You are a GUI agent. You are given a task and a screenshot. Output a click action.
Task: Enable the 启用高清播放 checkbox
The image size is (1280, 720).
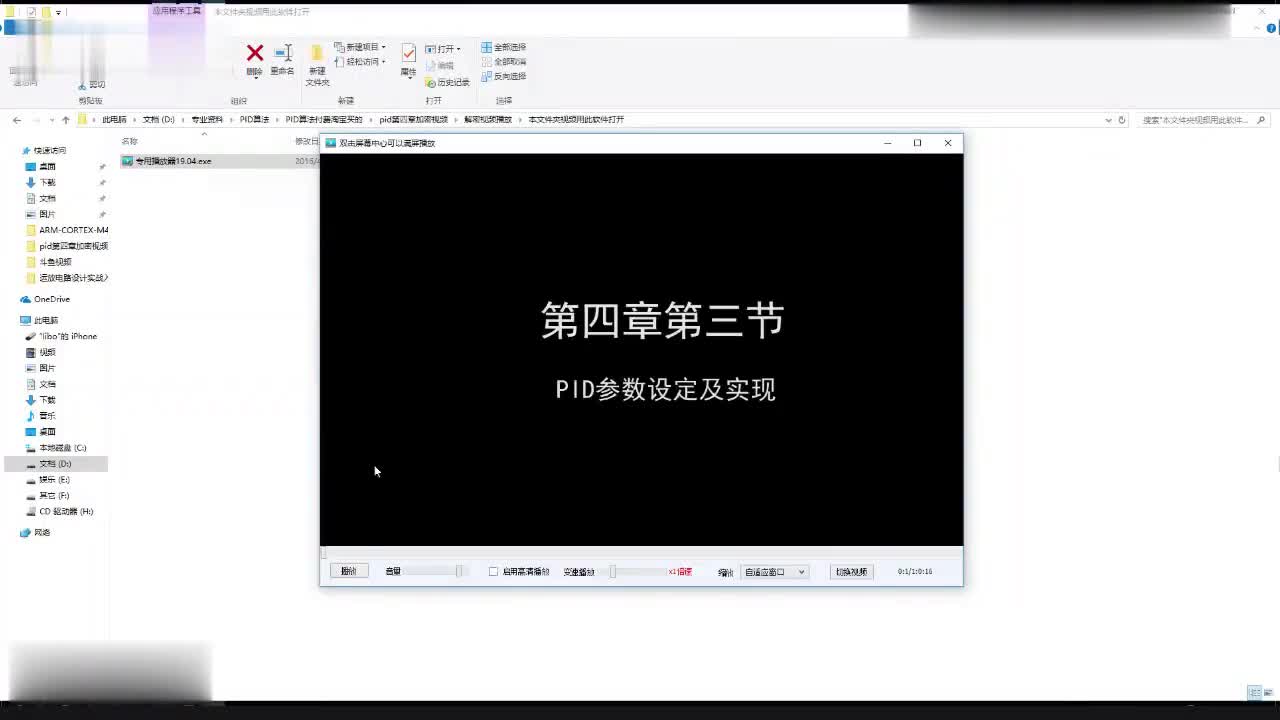point(493,572)
